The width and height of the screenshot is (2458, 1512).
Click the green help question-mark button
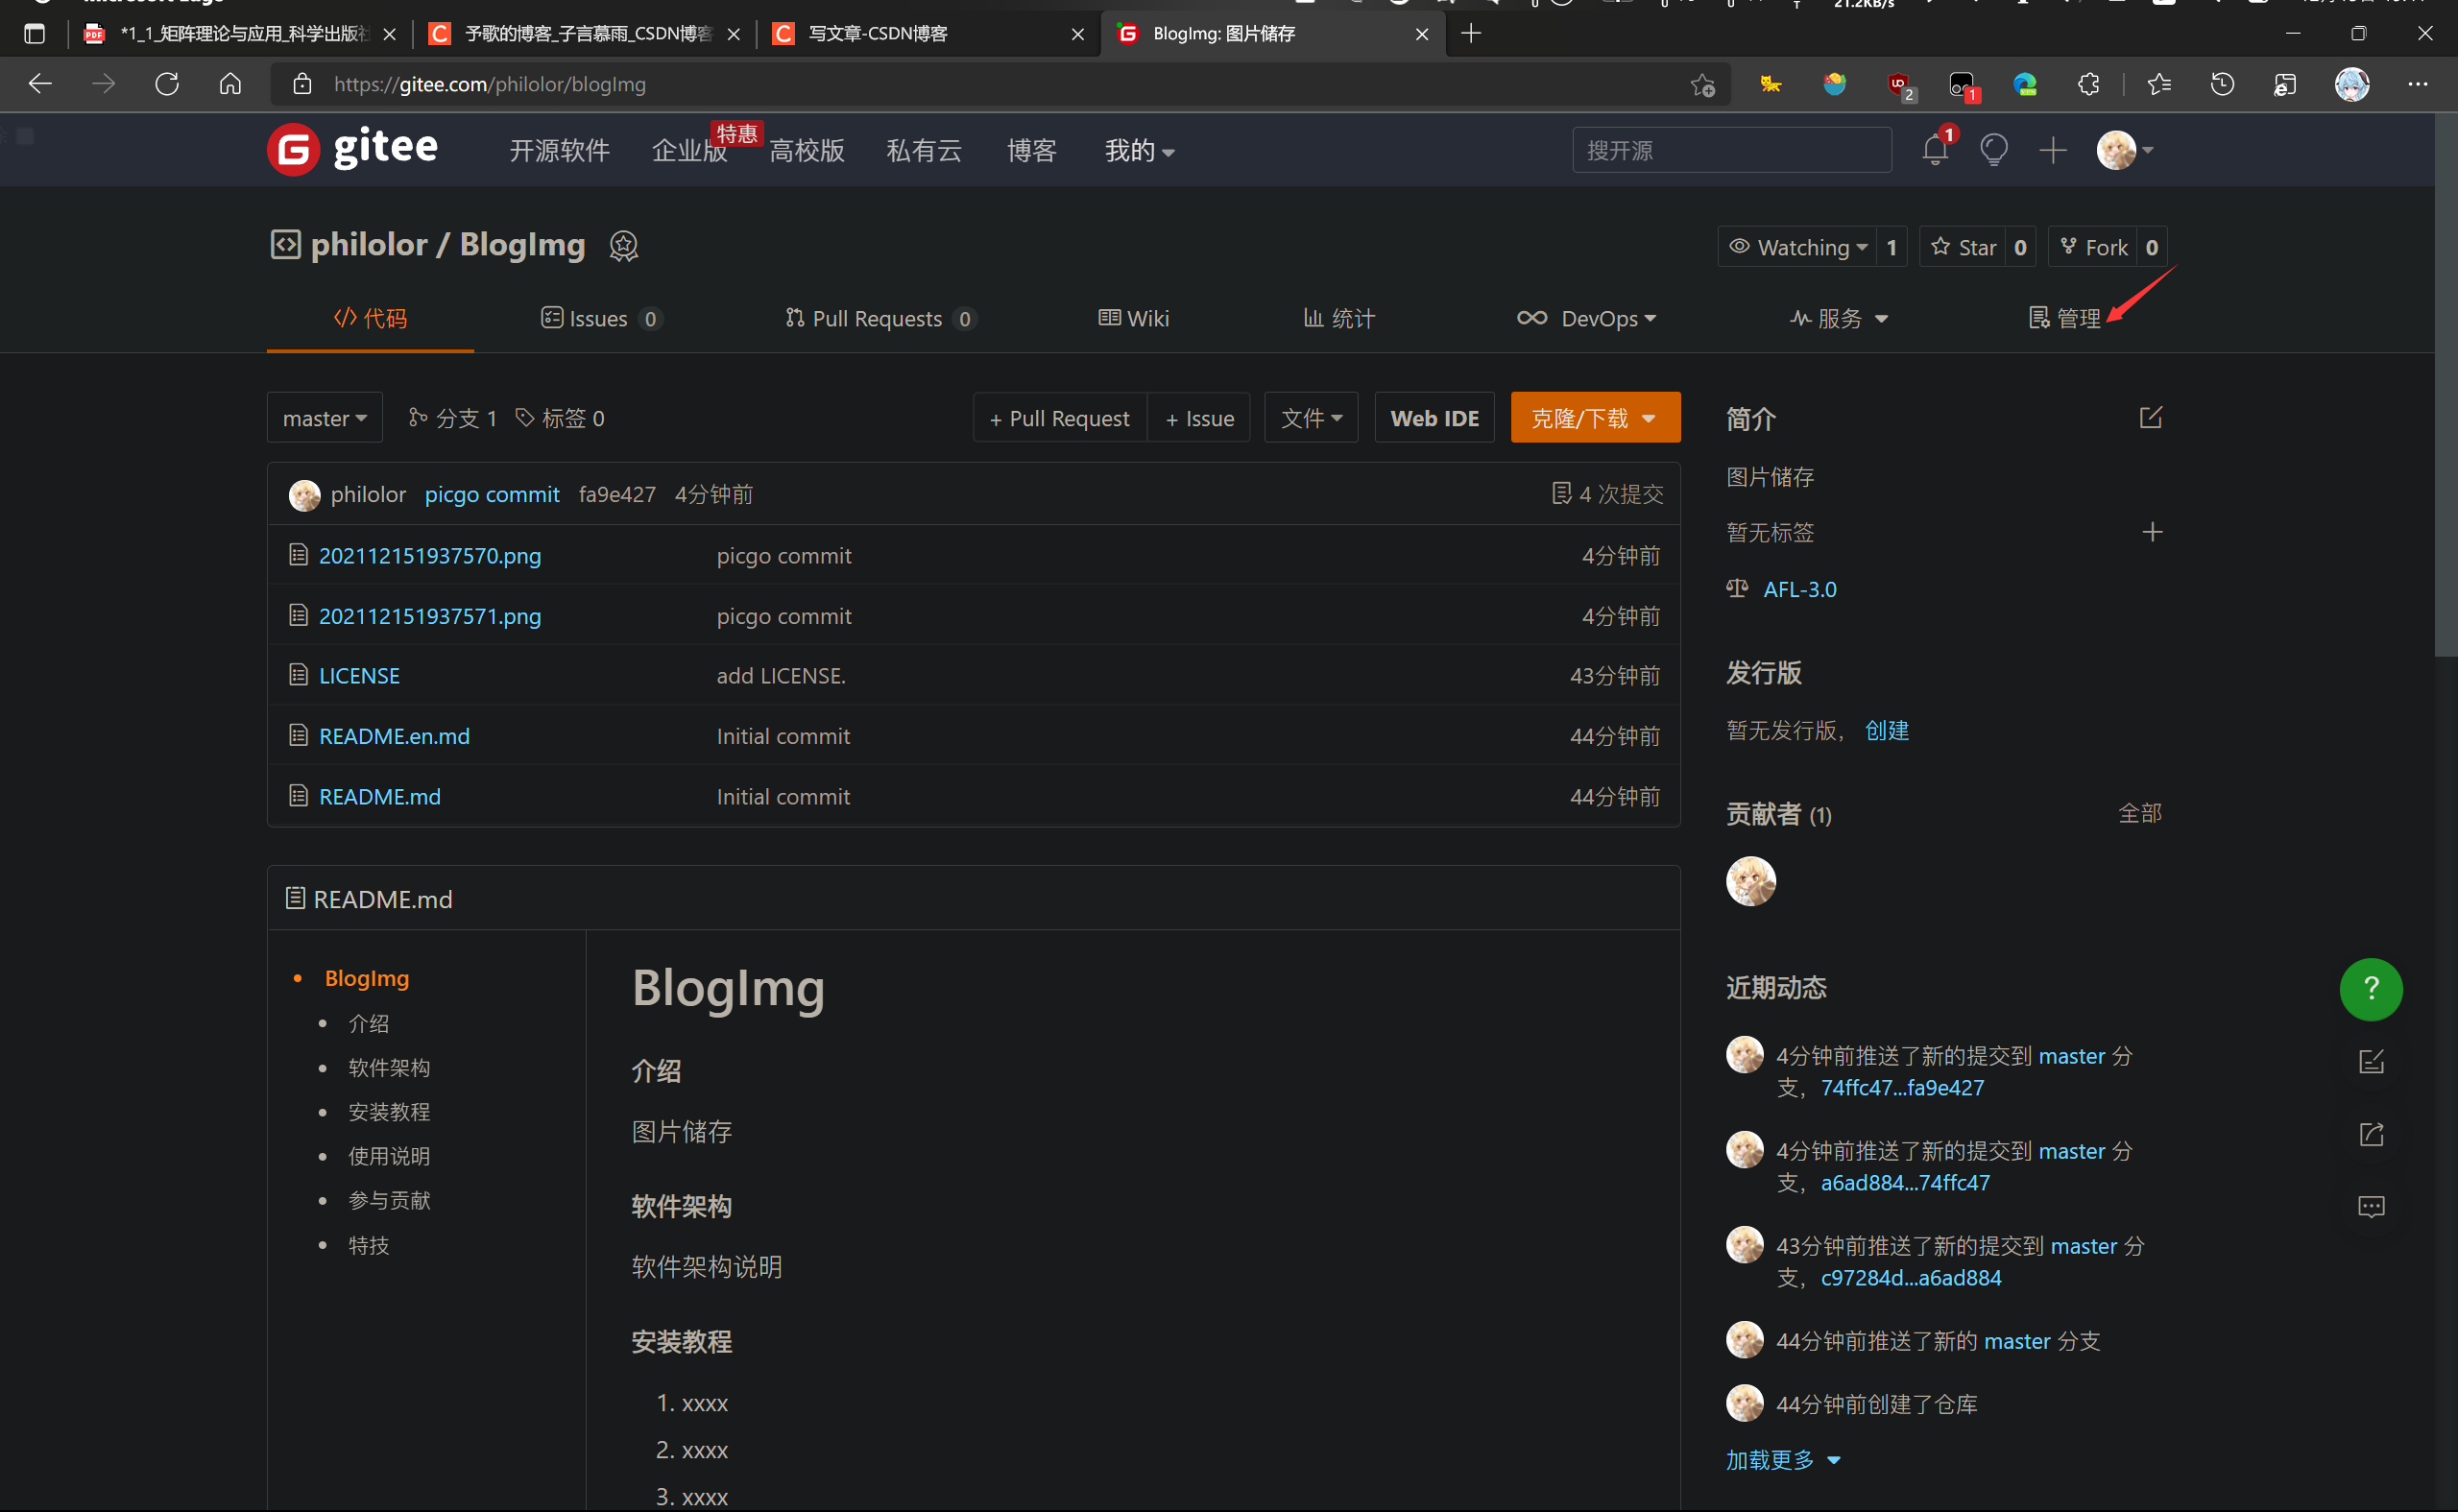pos(2370,989)
